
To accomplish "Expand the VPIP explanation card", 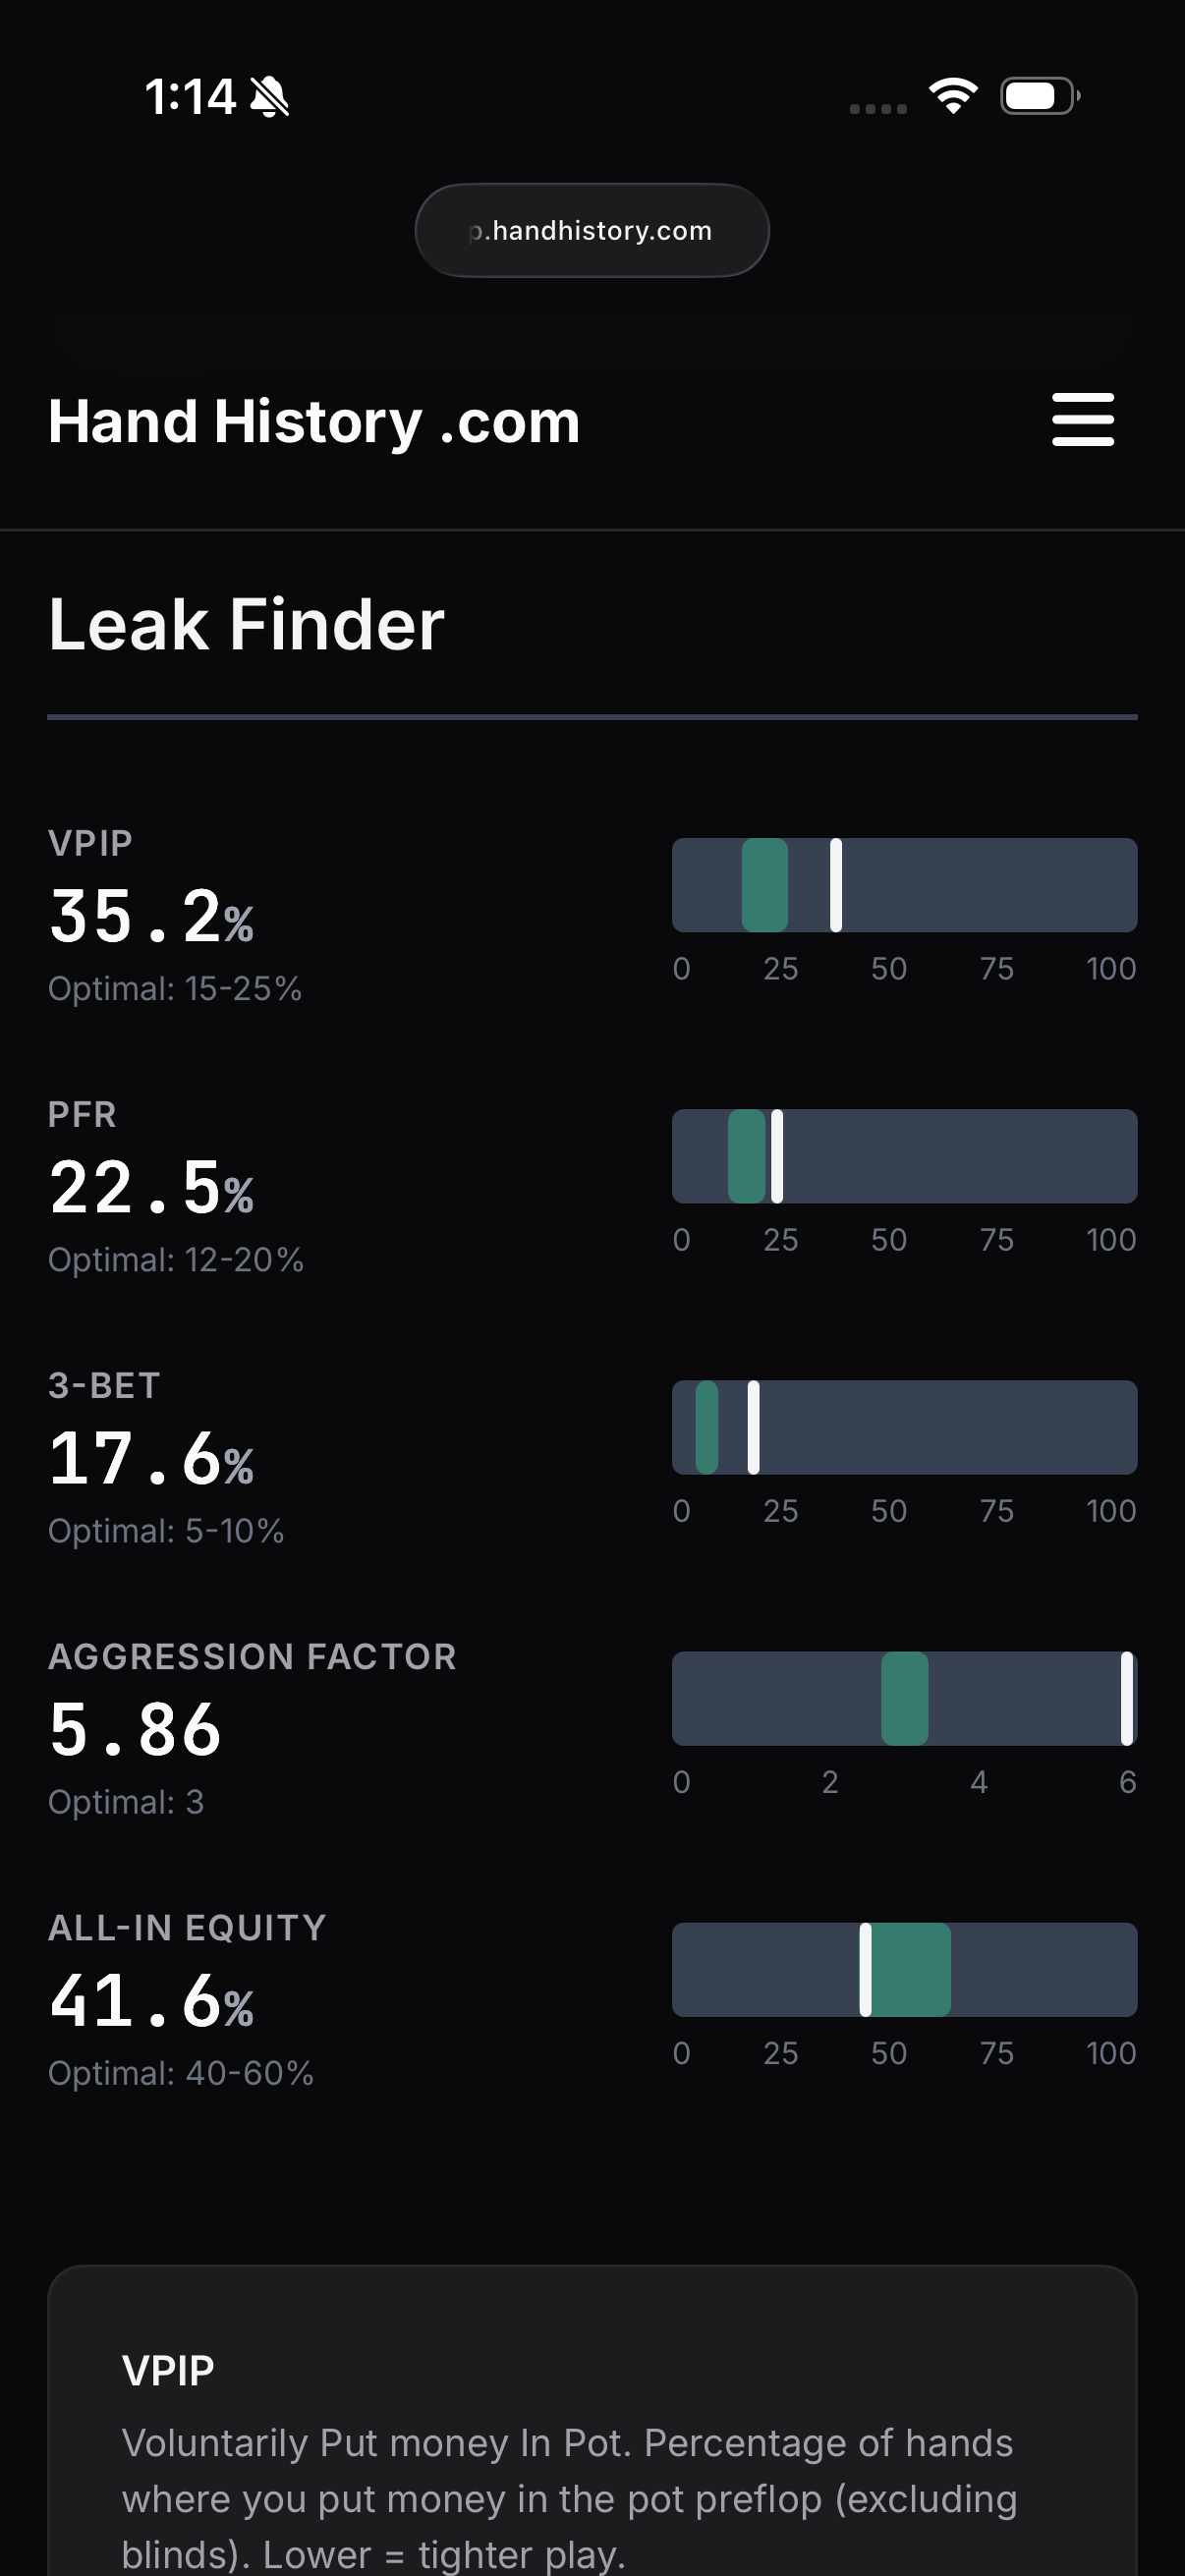I will (x=592, y=2400).
